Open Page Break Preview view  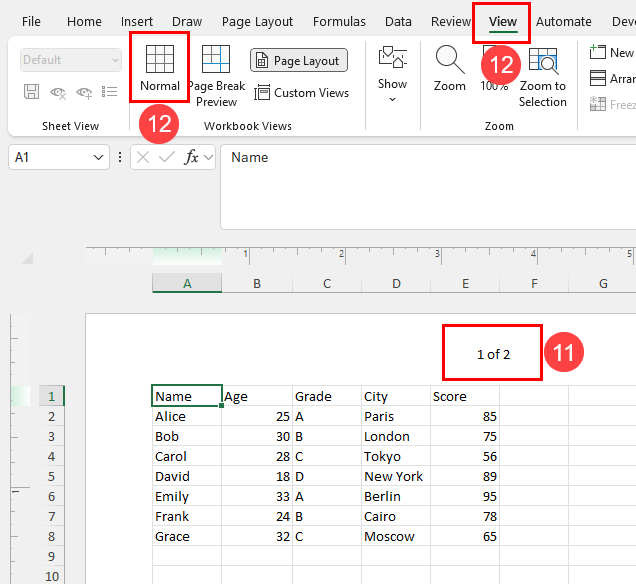[217, 75]
